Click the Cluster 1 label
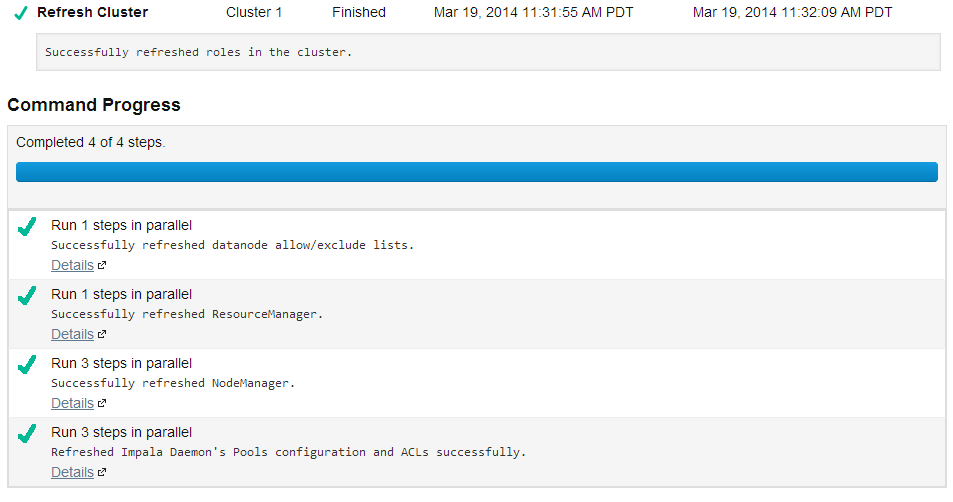Viewport: 953px width, 502px height. click(x=254, y=12)
